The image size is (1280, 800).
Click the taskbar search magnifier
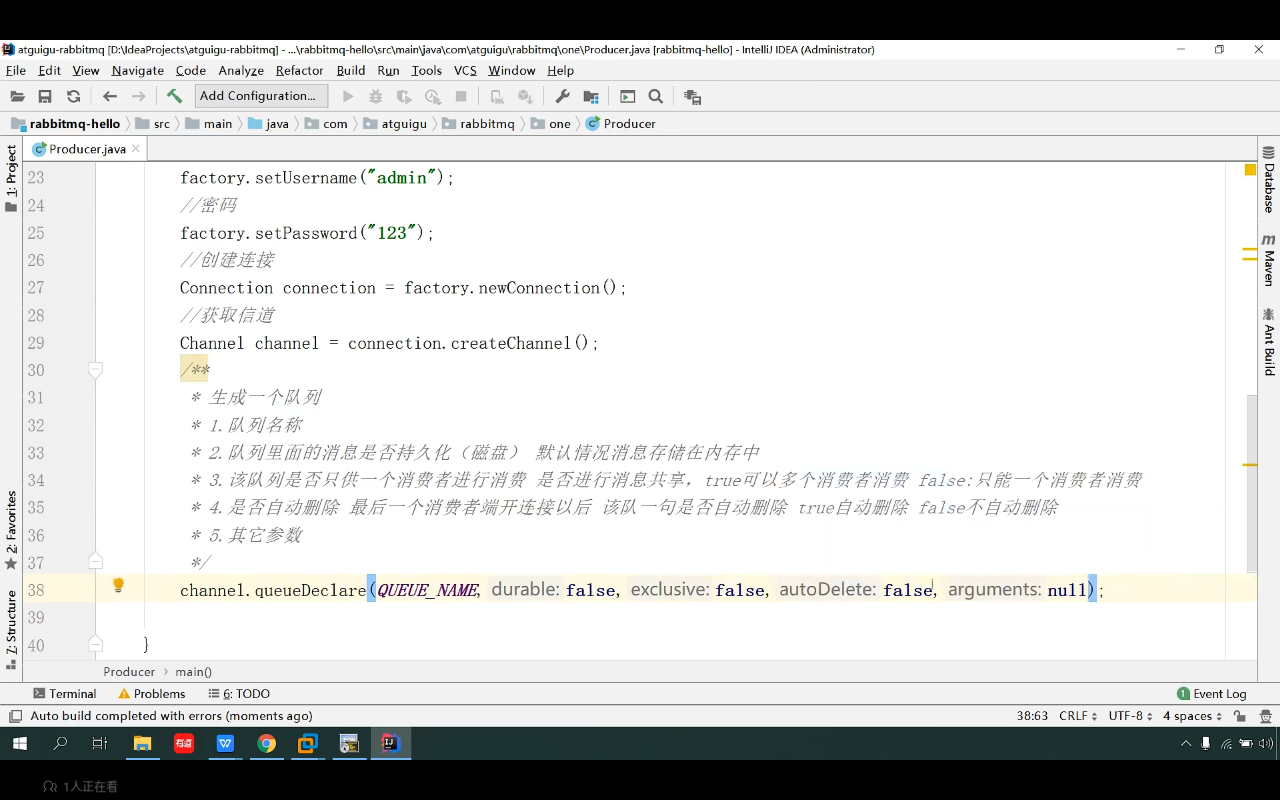[61, 743]
